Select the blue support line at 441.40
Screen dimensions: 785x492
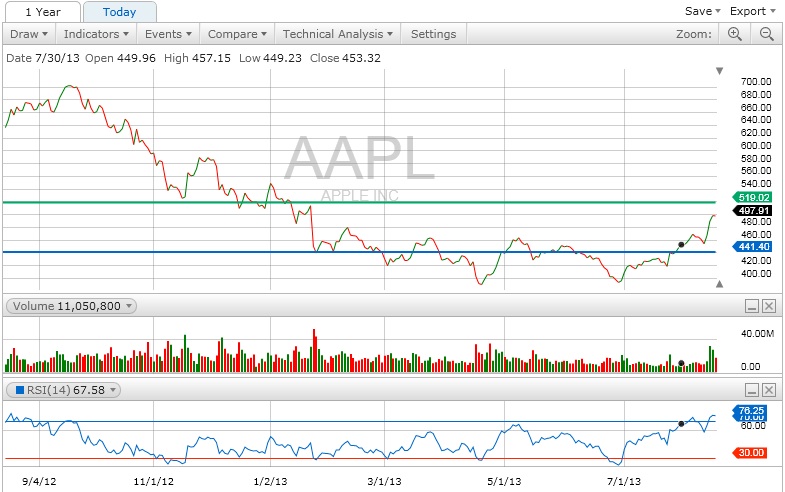tap(359, 252)
